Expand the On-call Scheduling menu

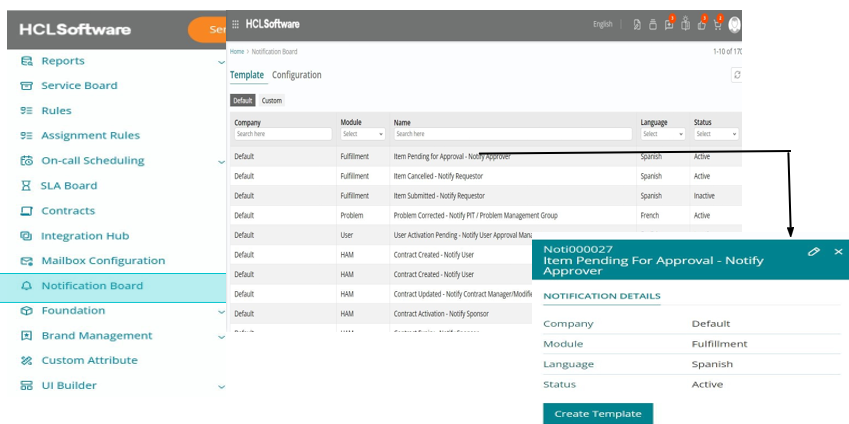coord(221,161)
